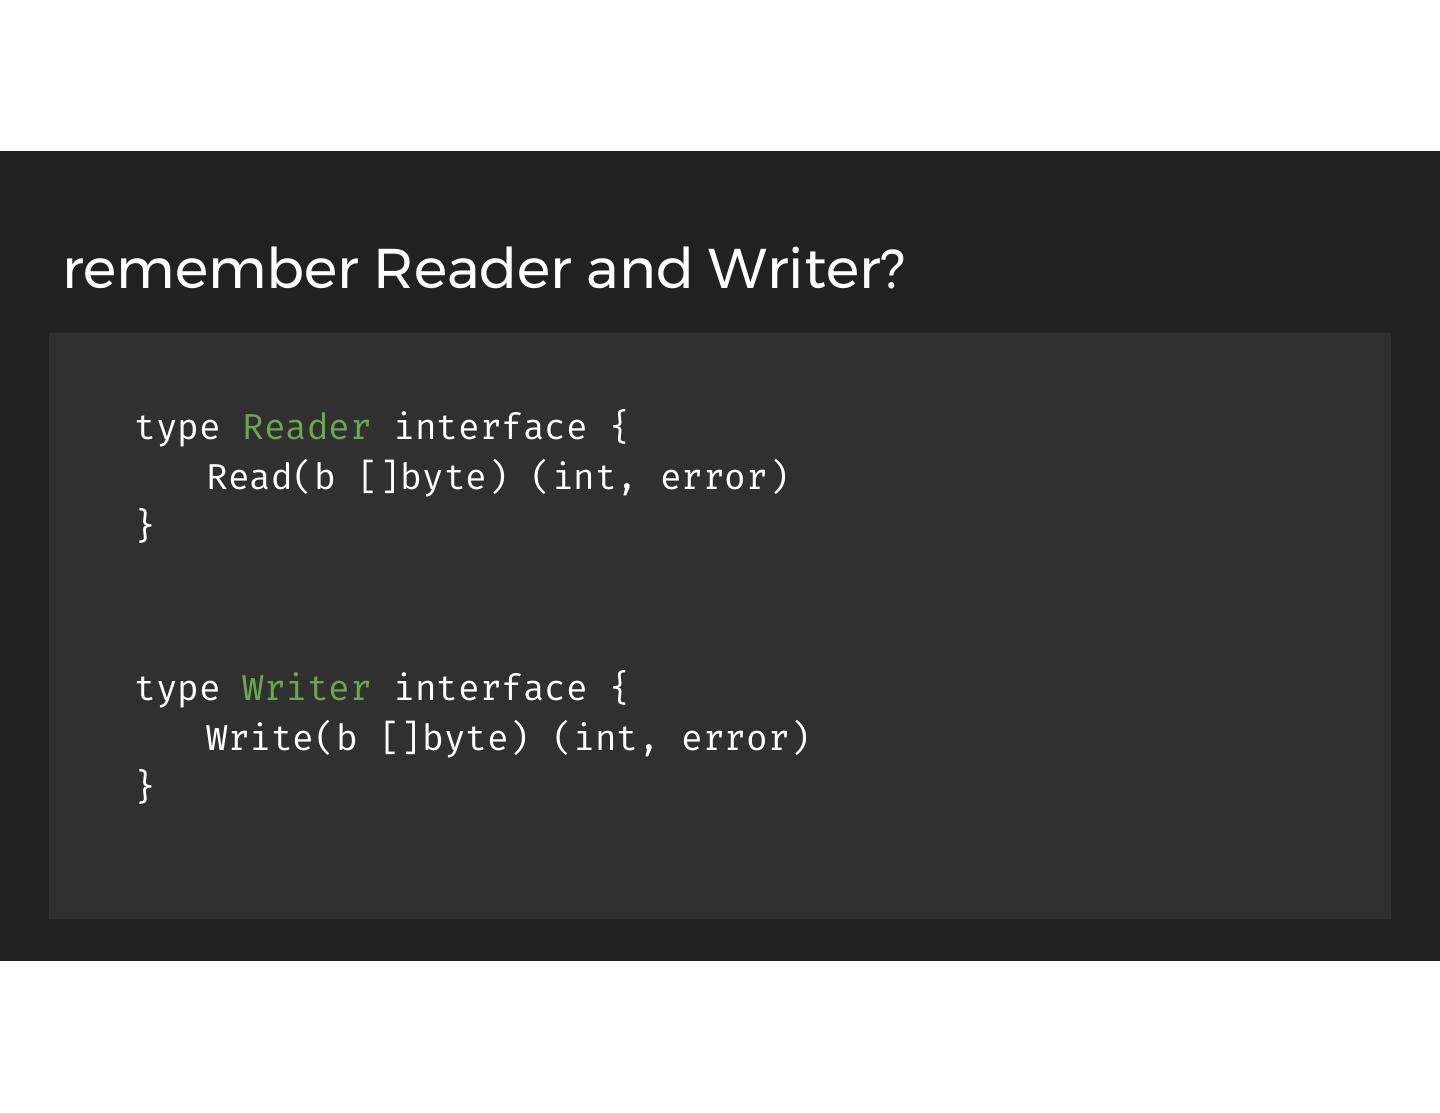Click the Read method name
Viewport: 1440px width, 1113px height.
[x=249, y=478]
